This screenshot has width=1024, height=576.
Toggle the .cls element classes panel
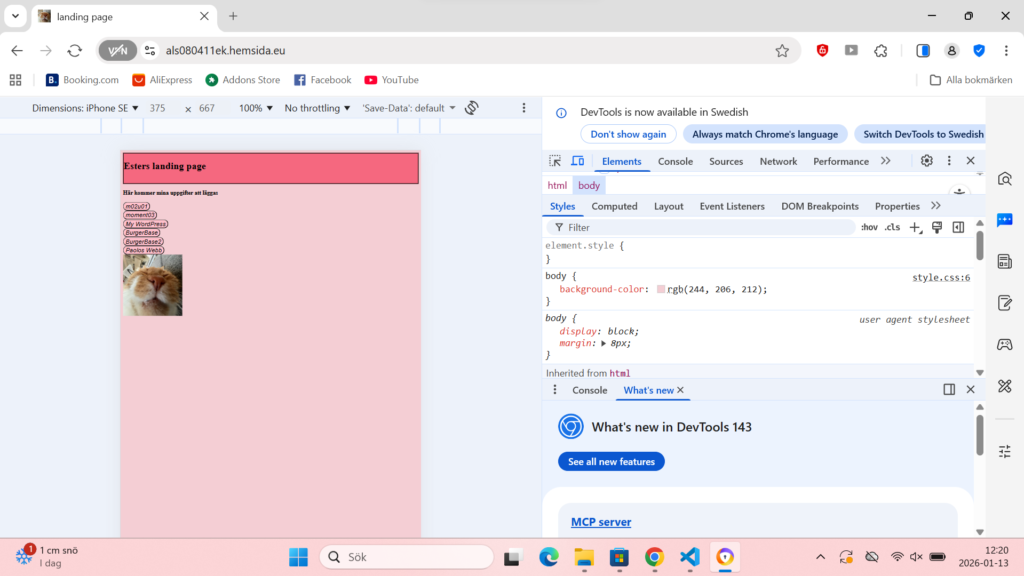(892, 228)
